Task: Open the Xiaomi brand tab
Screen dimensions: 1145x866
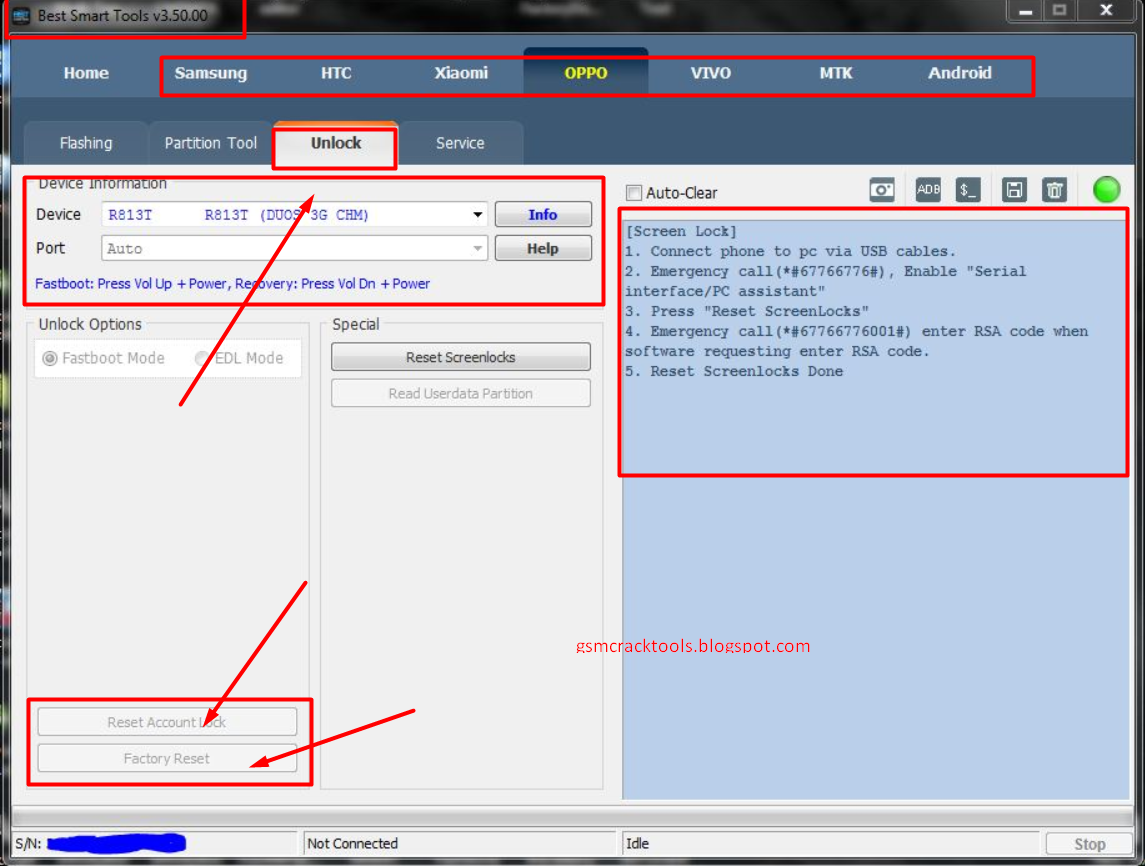Action: [x=461, y=73]
